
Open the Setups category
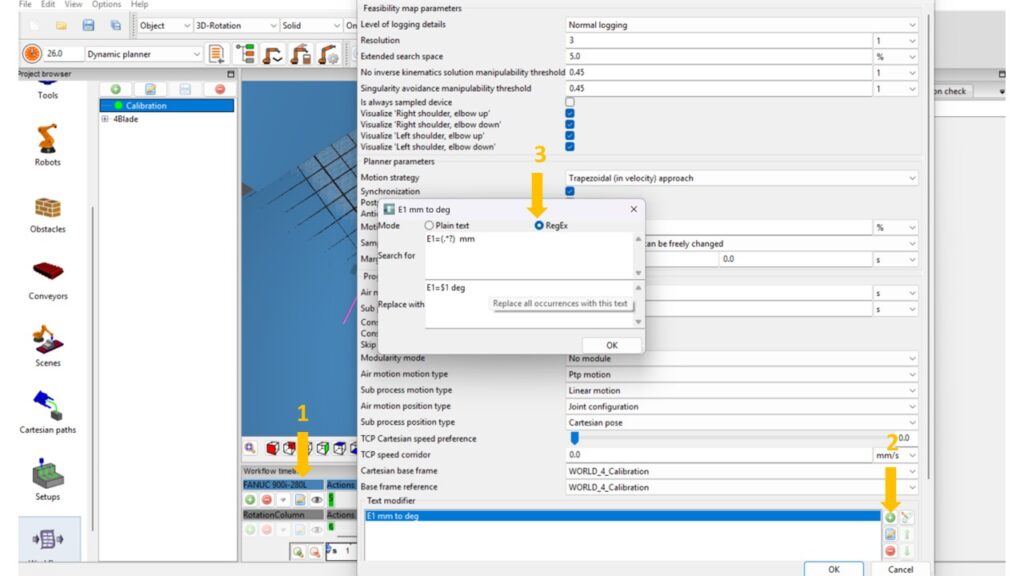(47, 476)
